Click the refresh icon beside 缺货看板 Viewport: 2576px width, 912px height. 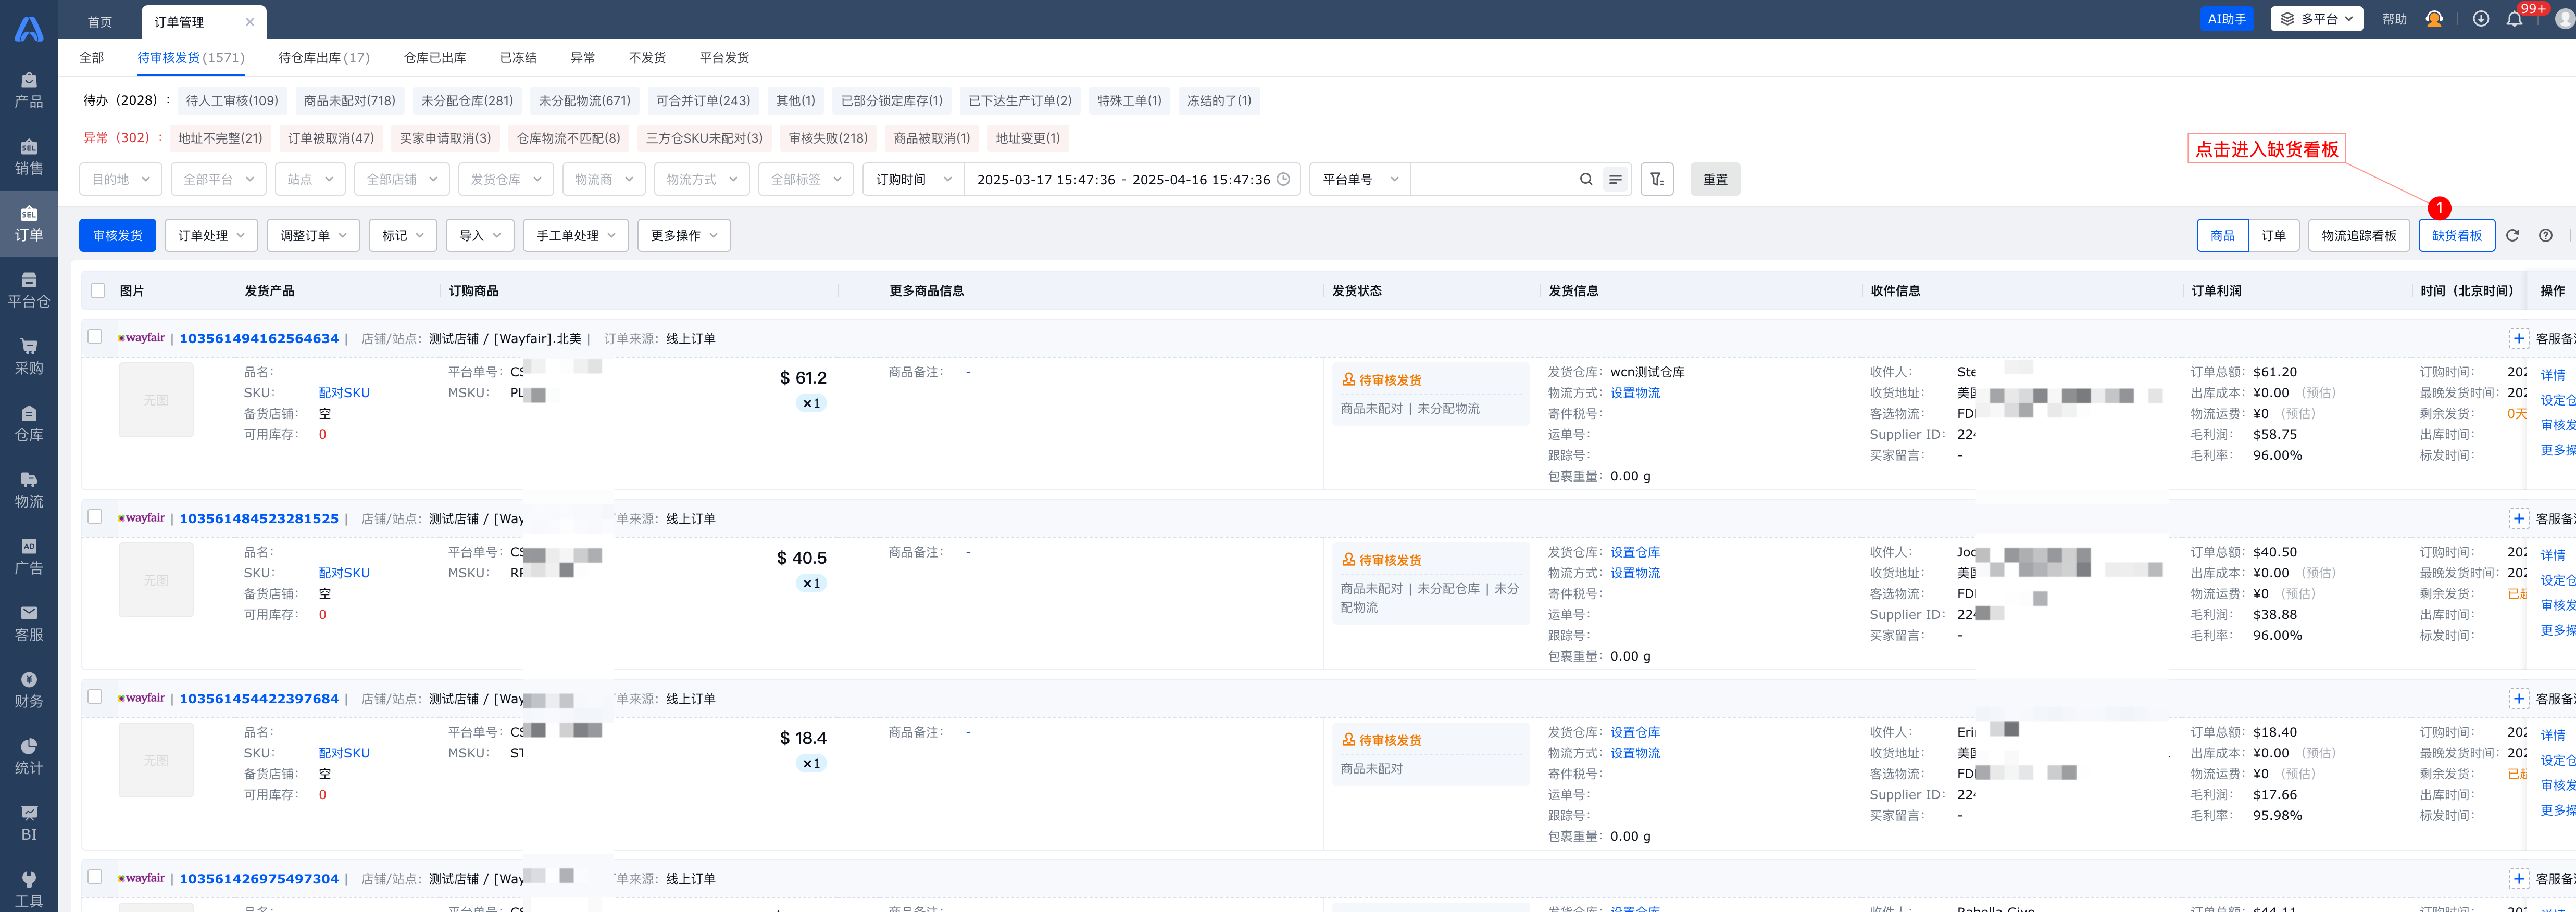[x=2512, y=236]
